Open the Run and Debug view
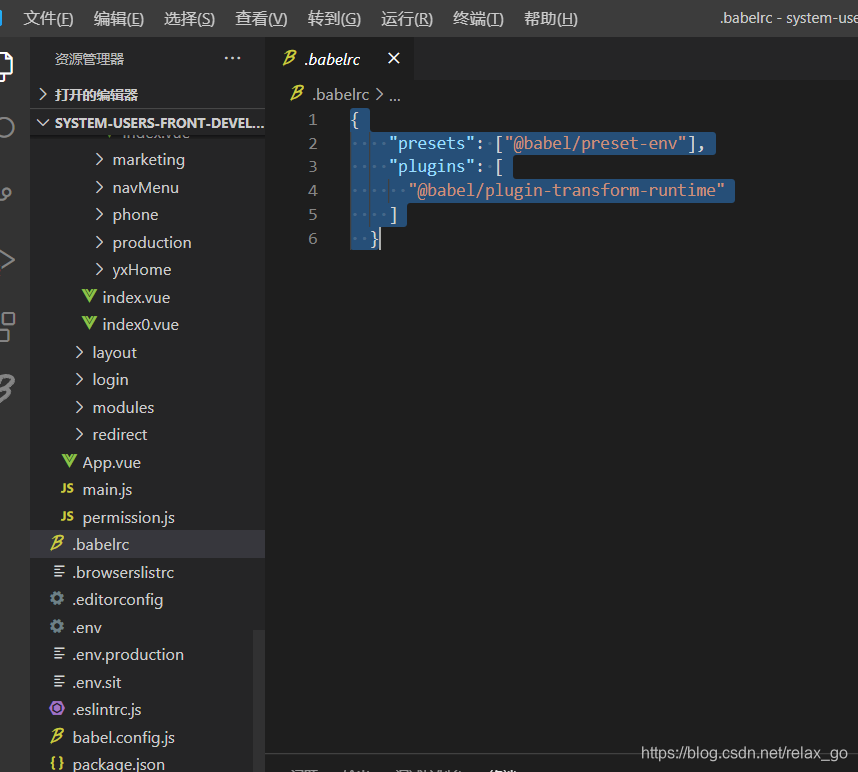The image size is (858, 772). click(x=7, y=259)
